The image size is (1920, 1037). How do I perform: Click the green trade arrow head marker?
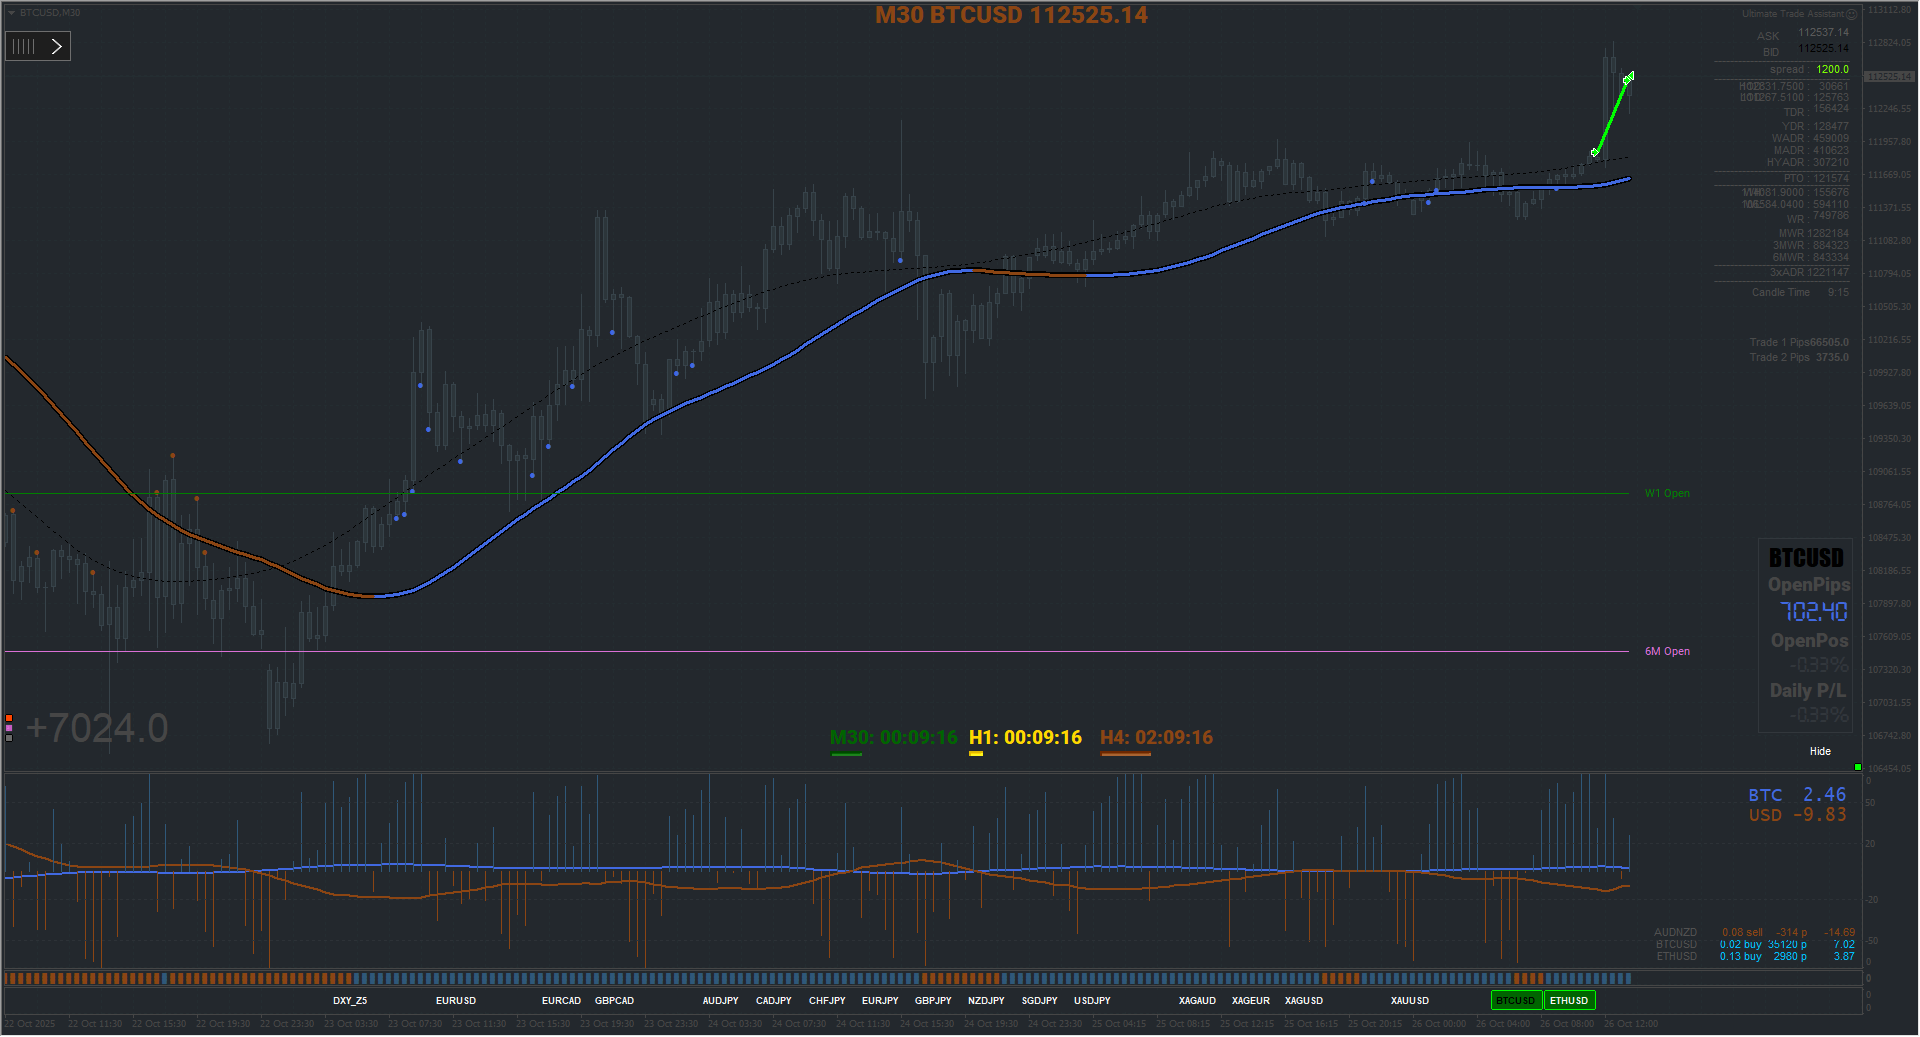(x=1629, y=77)
